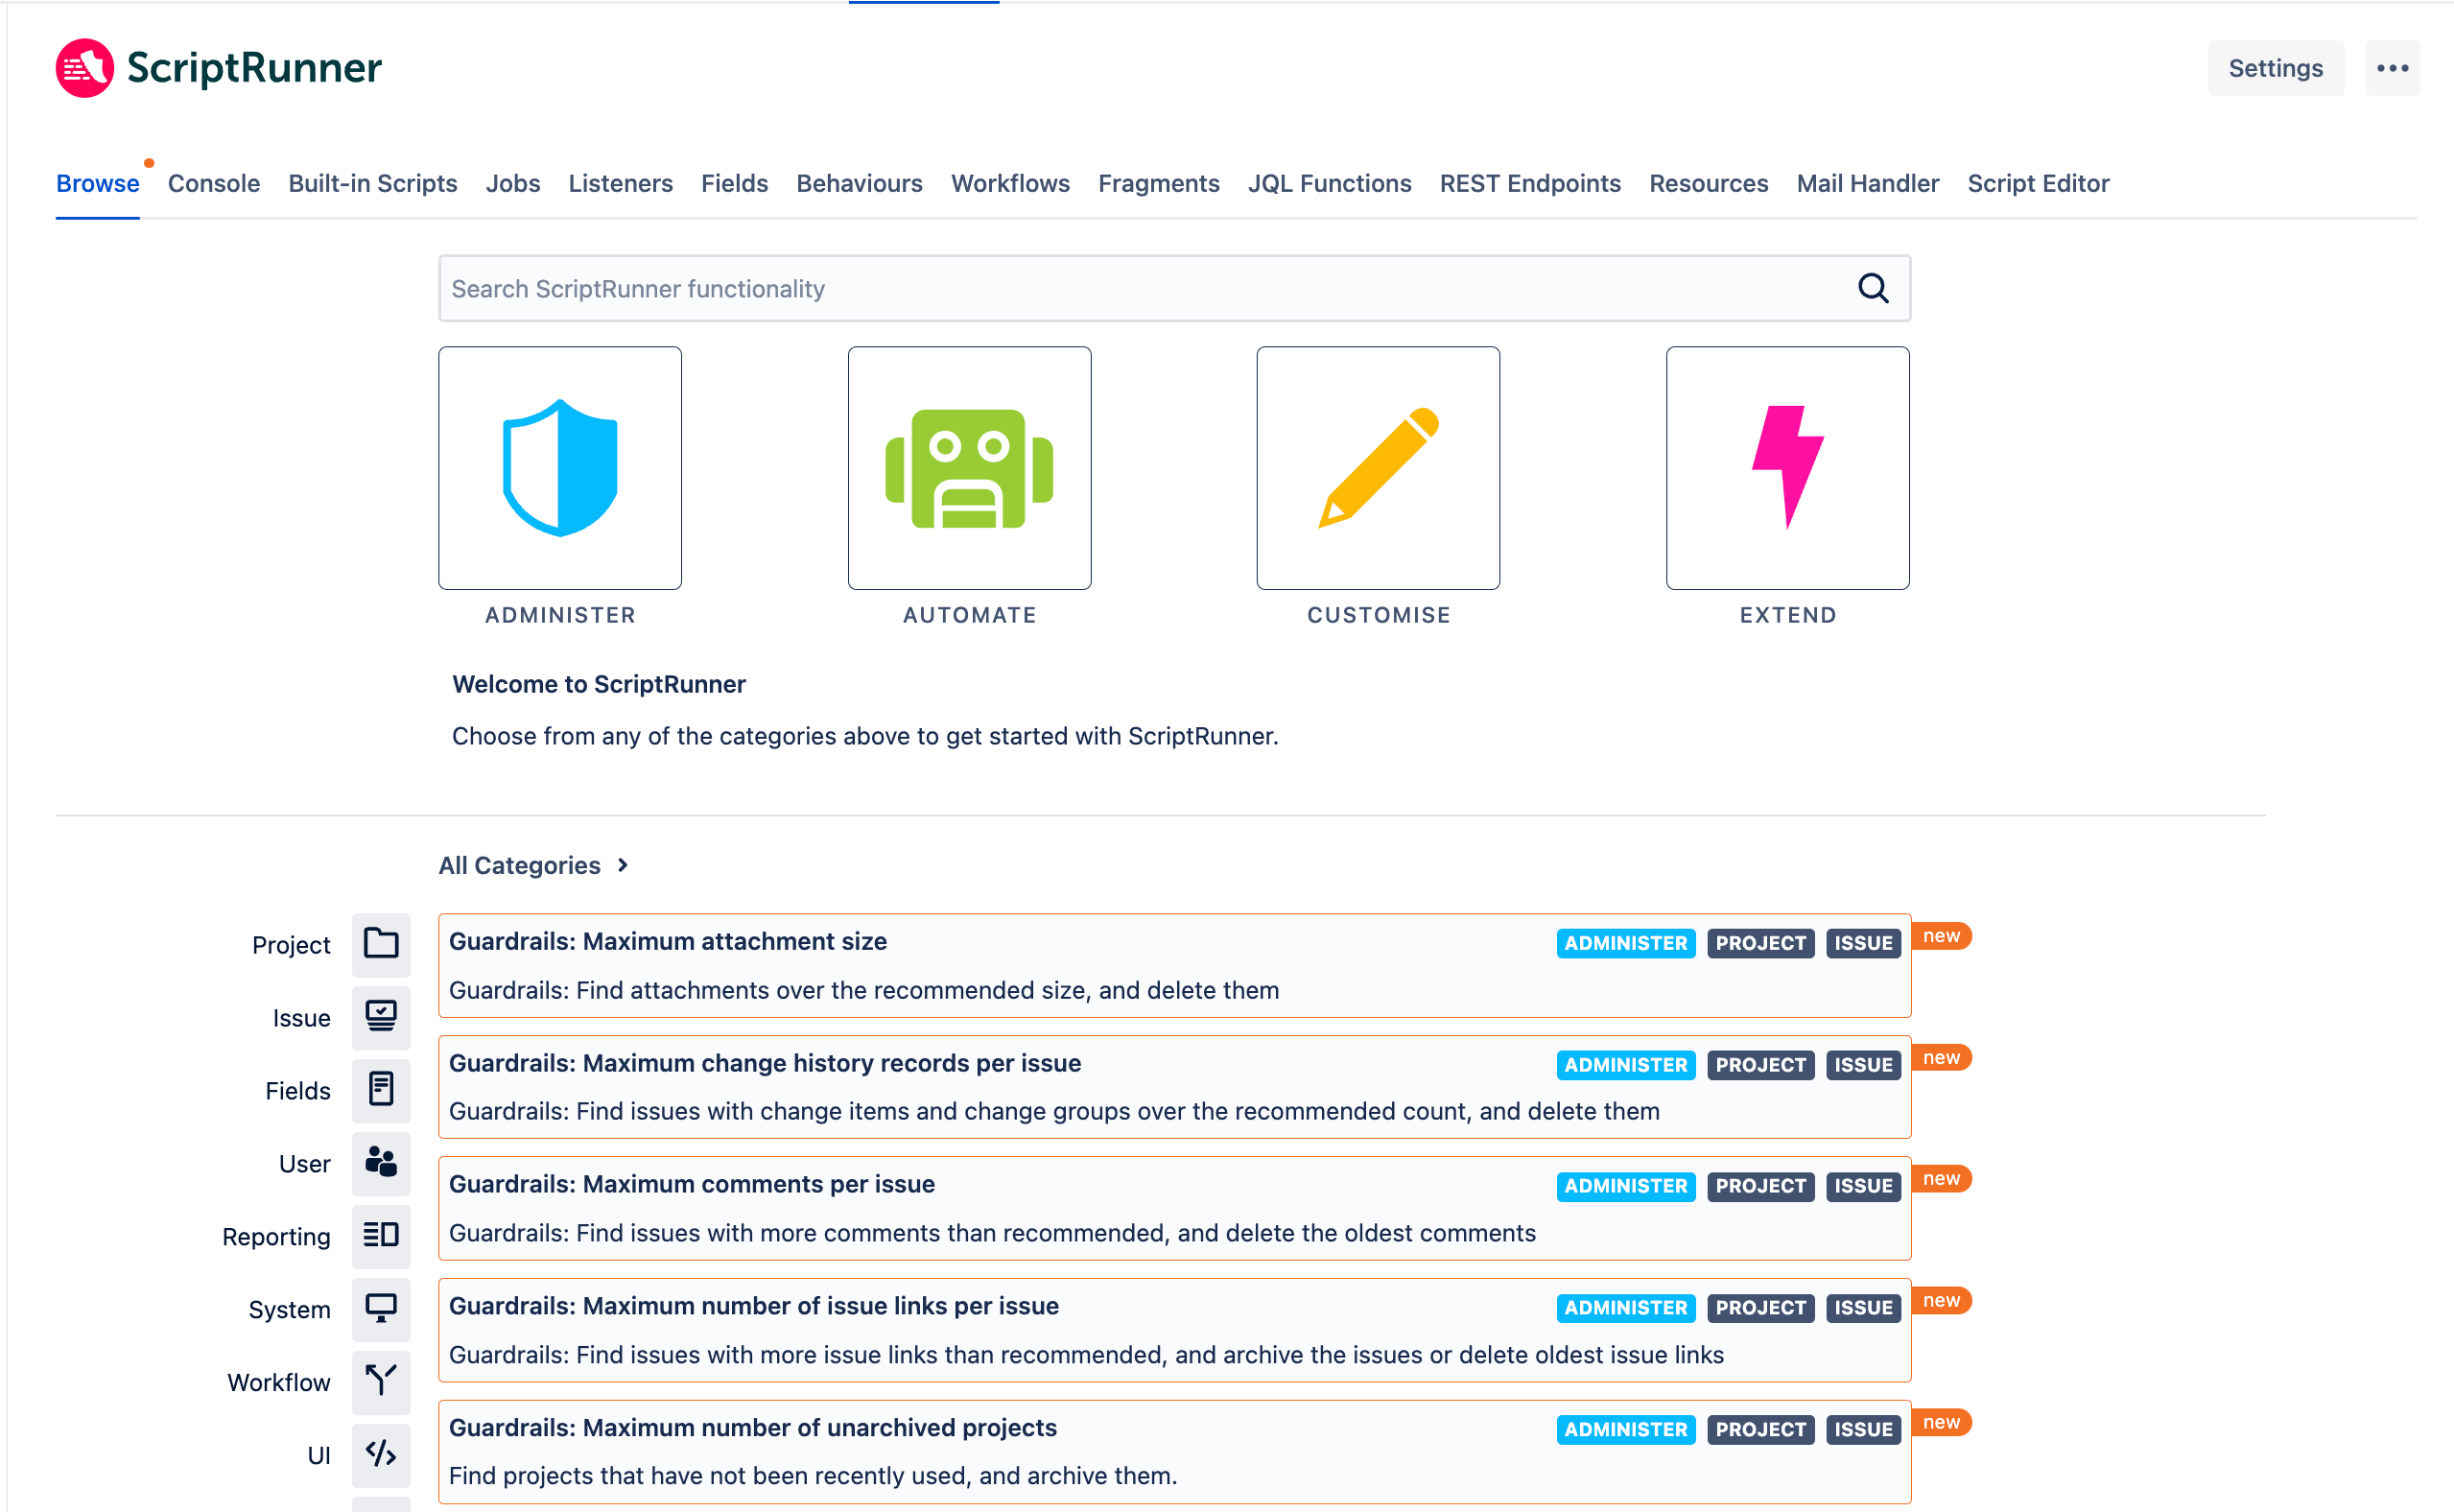Click the Settings button
This screenshot has width=2454, height=1512.
pyautogui.click(x=2275, y=68)
